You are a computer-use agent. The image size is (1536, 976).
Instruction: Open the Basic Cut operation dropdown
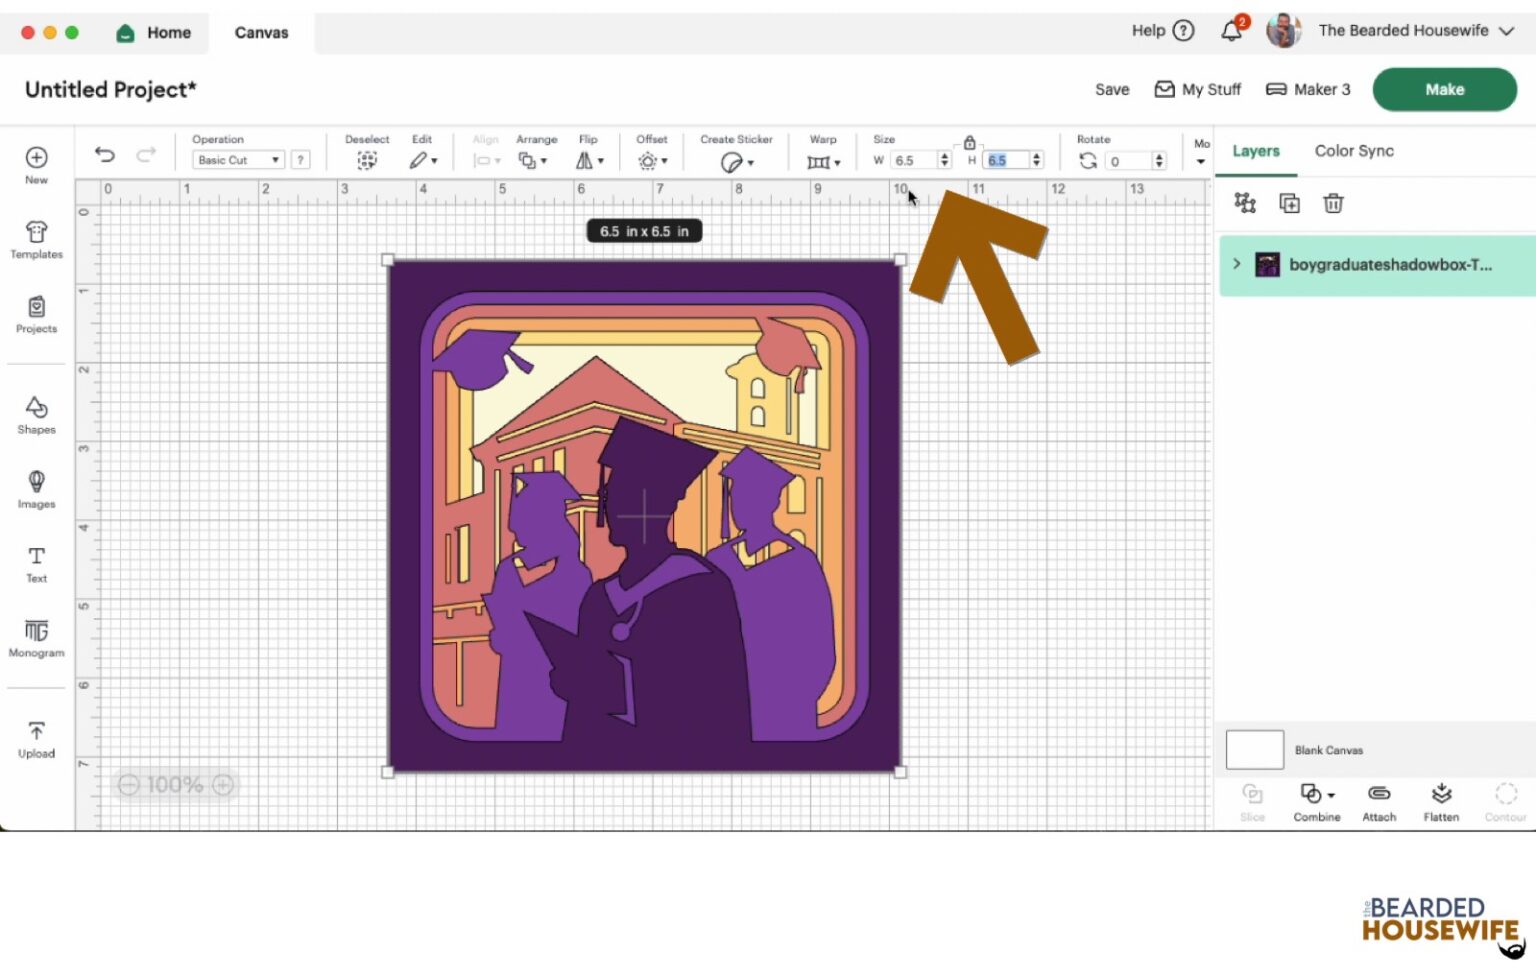[x=237, y=159]
